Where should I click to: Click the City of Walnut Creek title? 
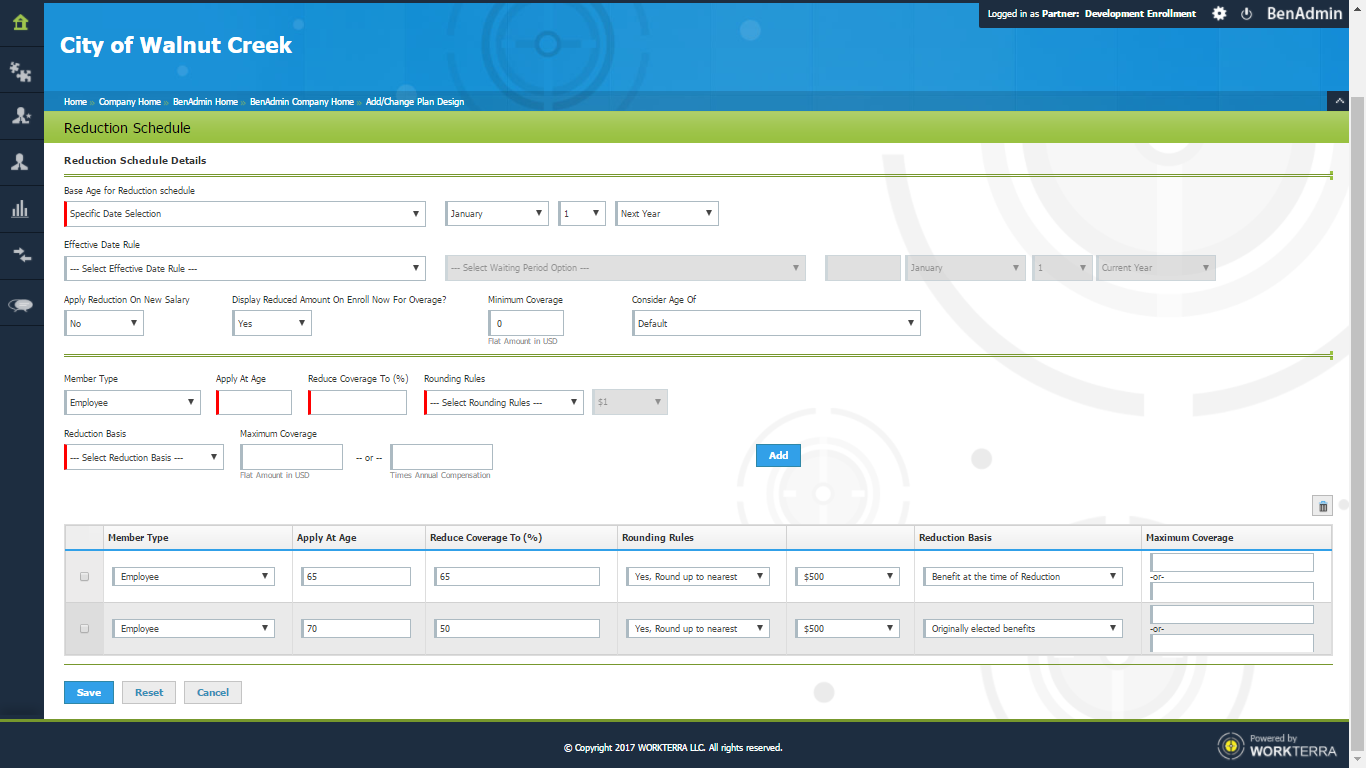(x=176, y=45)
